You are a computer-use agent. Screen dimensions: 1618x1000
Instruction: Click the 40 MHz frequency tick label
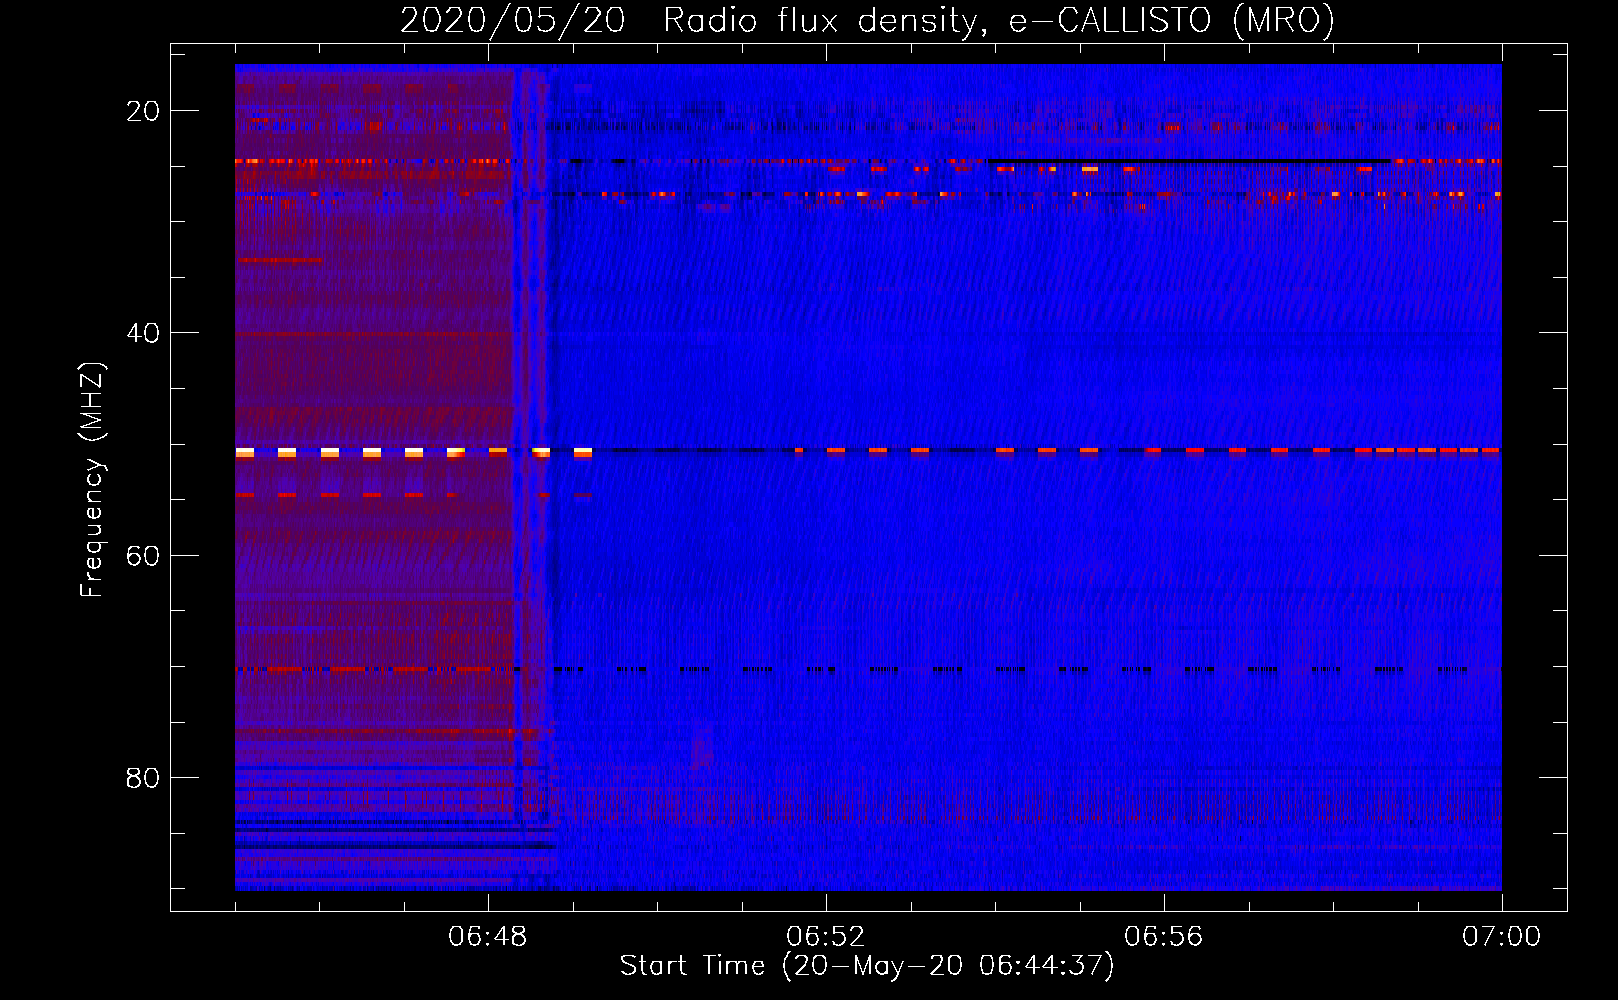143,333
